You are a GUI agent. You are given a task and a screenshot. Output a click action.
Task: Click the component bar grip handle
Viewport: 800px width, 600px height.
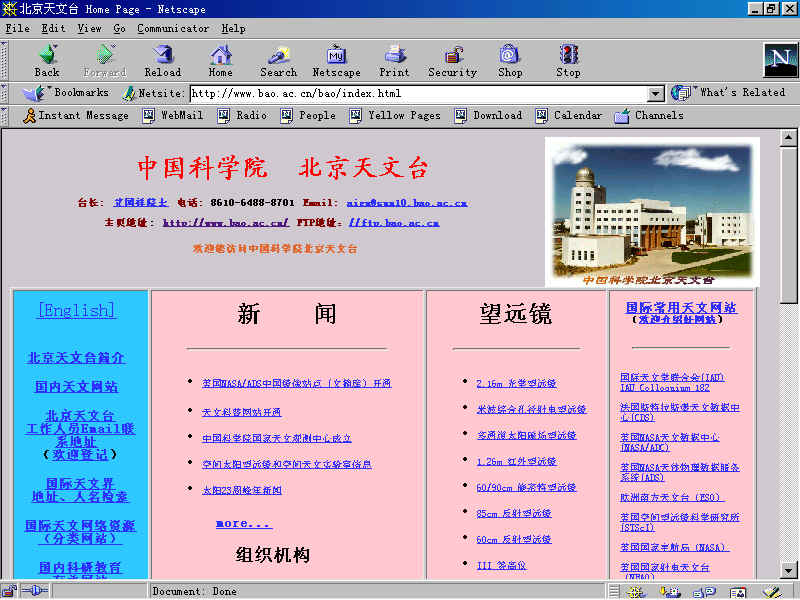[x=614, y=592]
